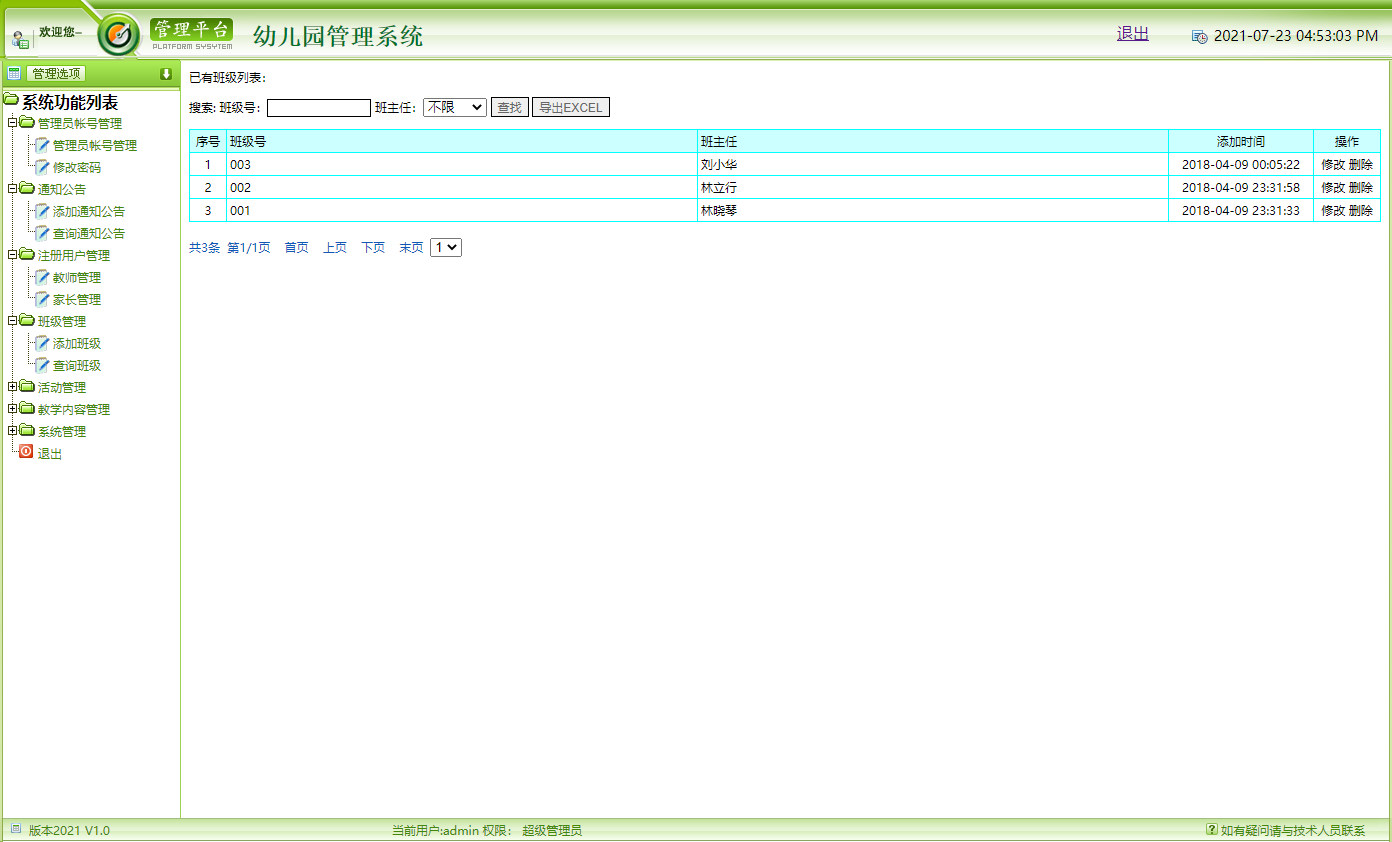Click the 退出 link at top right

(1132, 33)
